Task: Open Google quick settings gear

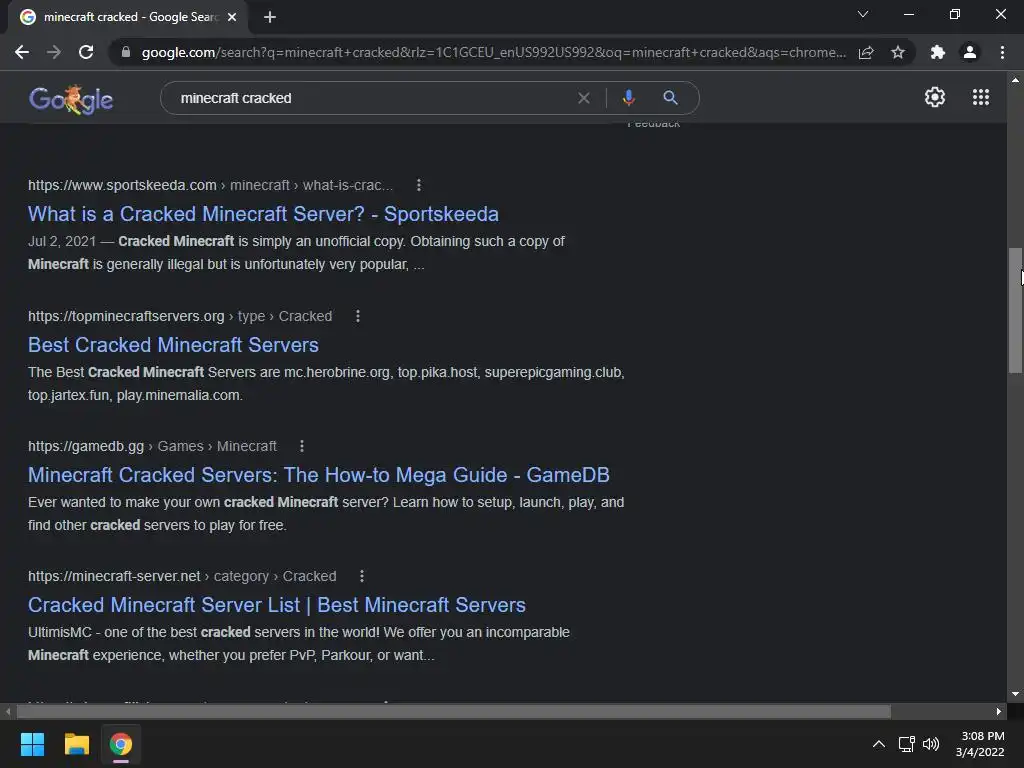Action: point(935,97)
